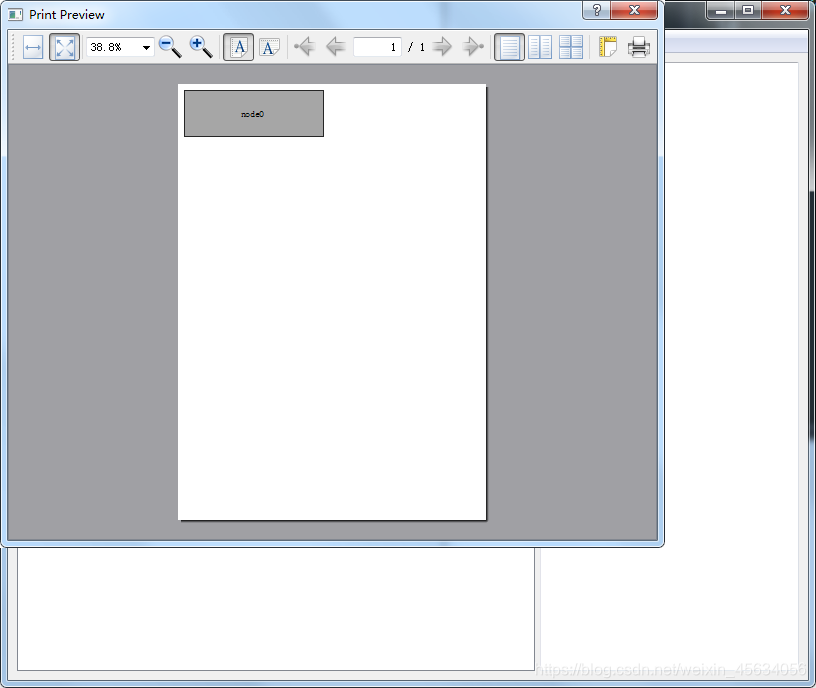Open the zoom percentage dropdown
Viewport: 816px width, 688px height.
point(146,47)
